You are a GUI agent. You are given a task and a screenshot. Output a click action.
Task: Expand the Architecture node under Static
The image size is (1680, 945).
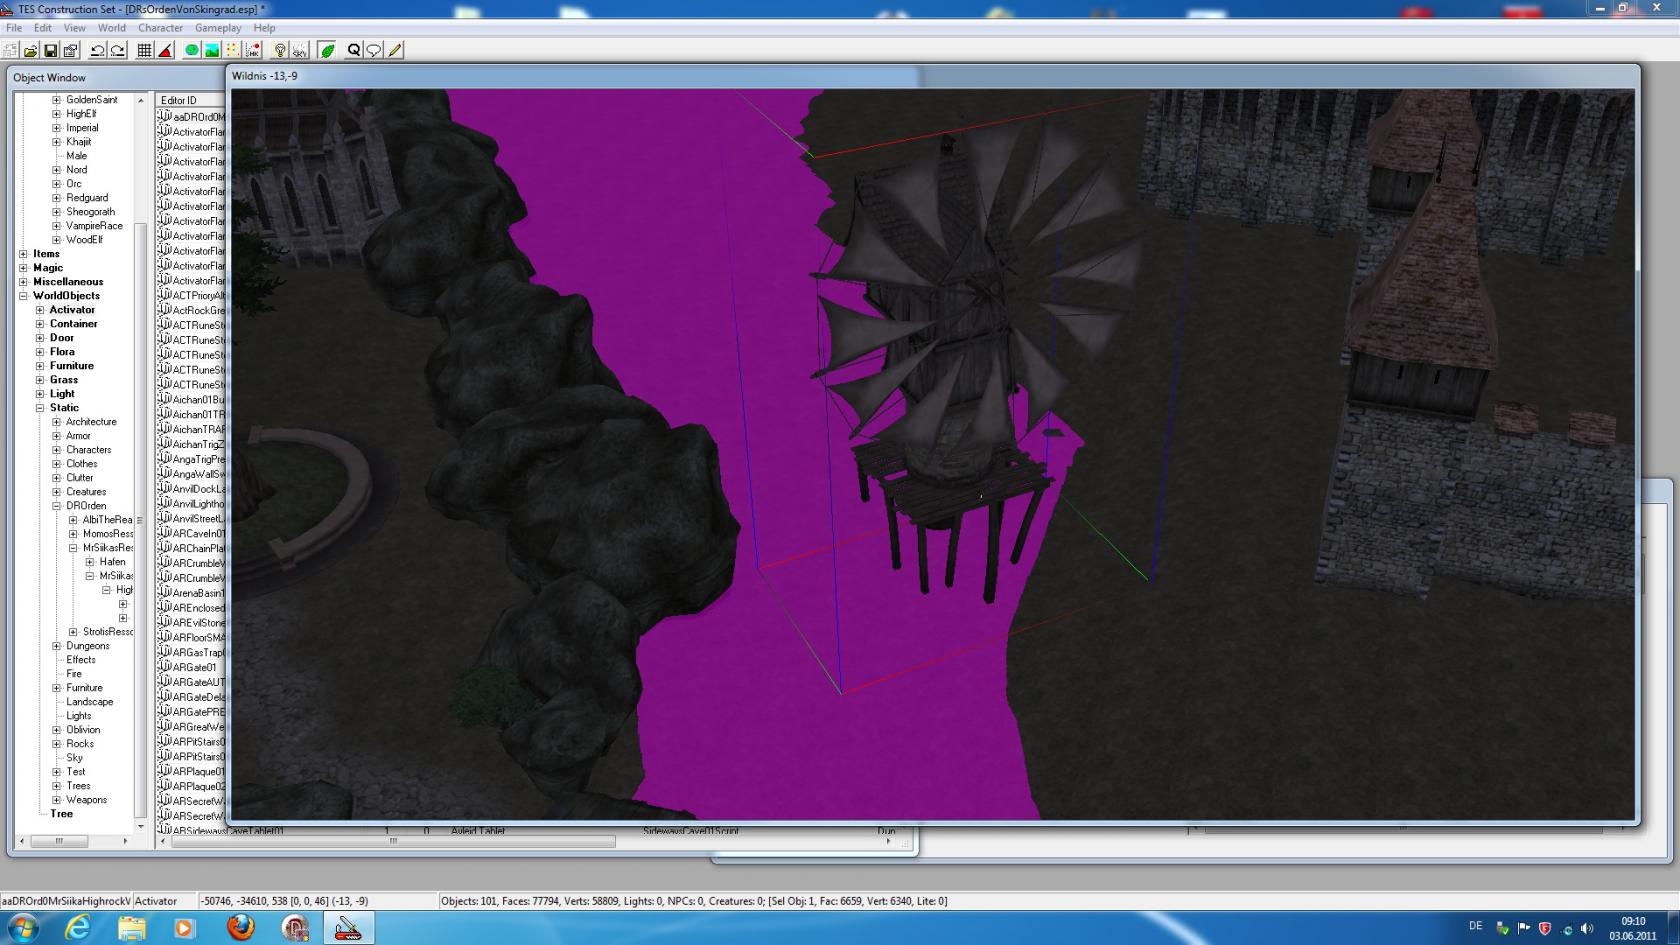(x=57, y=422)
